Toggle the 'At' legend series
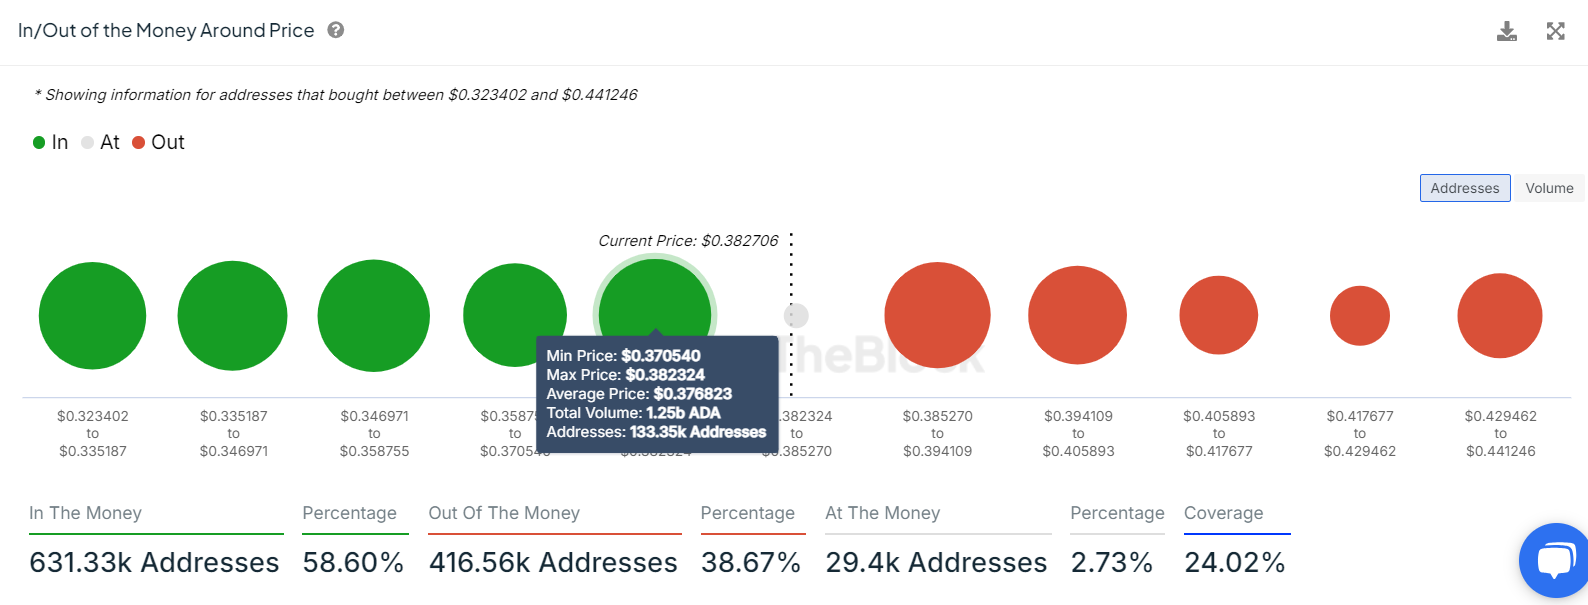This screenshot has height=605, width=1588. (101, 142)
